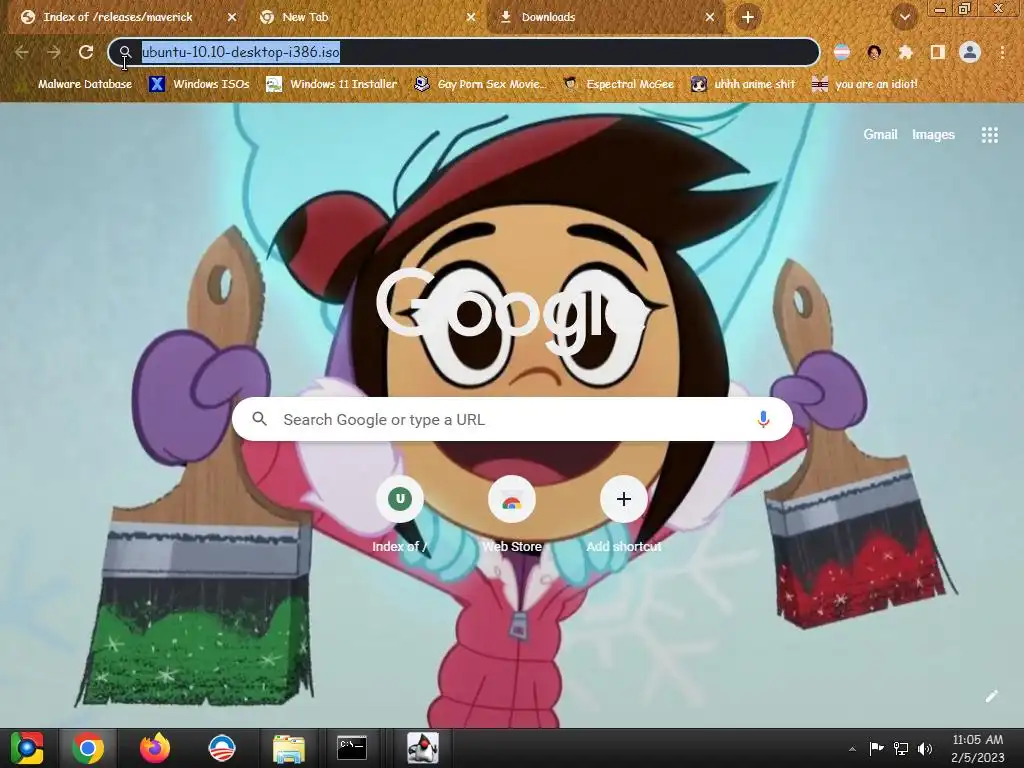1024x768 pixels.
Task: Launch Firefox from the taskbar
Action: [x=155, y=748]
